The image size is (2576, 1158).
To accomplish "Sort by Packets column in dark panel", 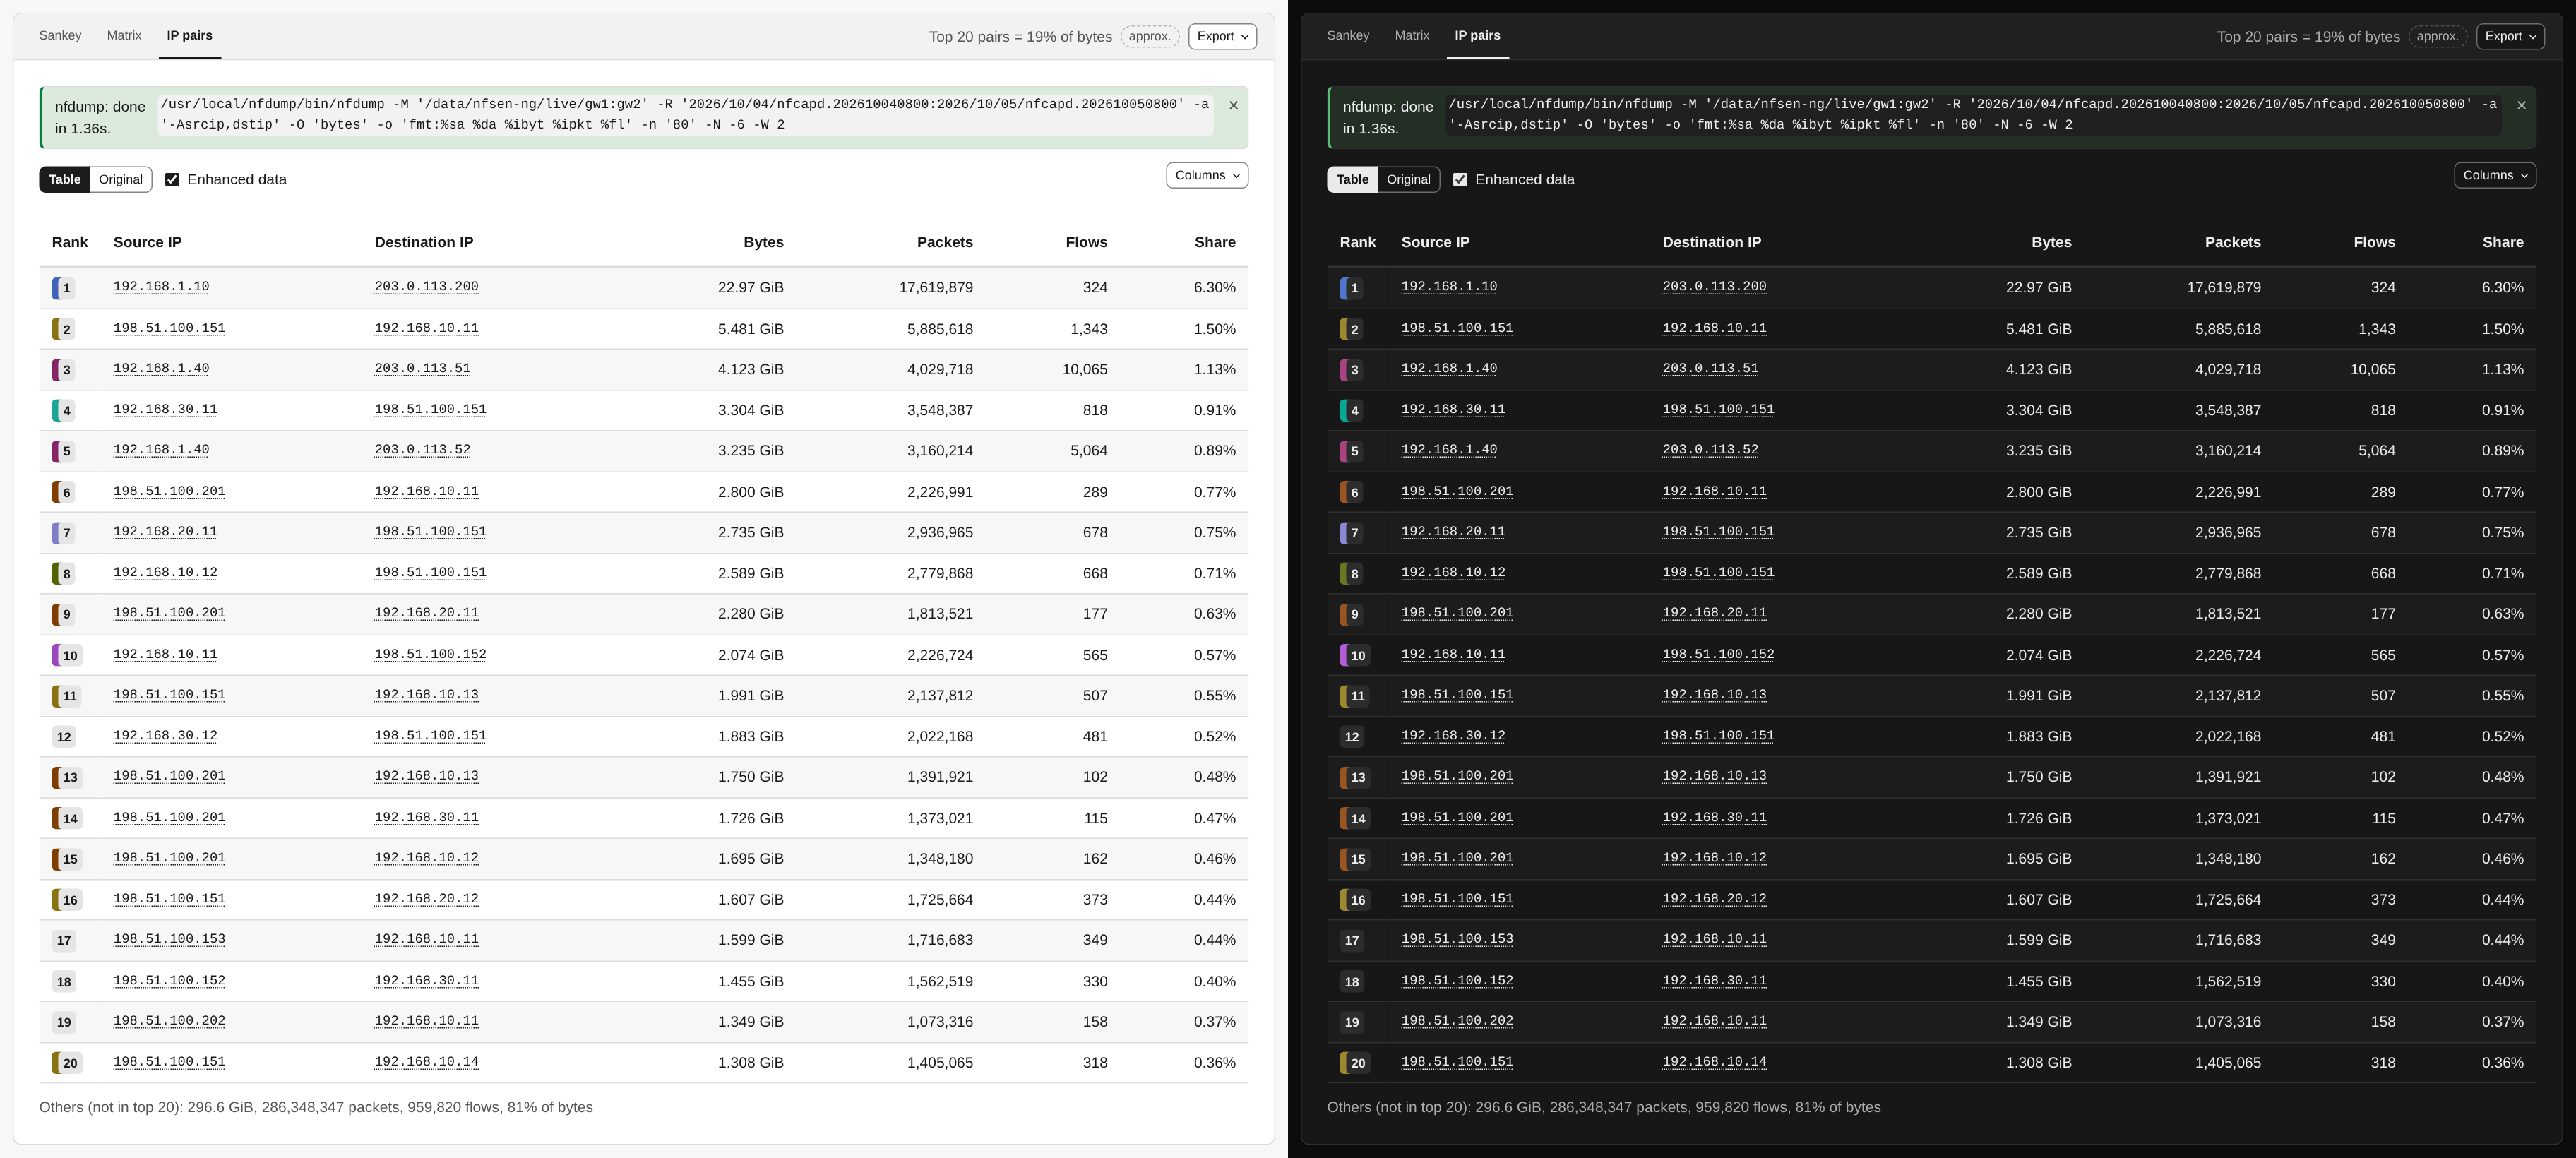I will tap(2232, 242).
